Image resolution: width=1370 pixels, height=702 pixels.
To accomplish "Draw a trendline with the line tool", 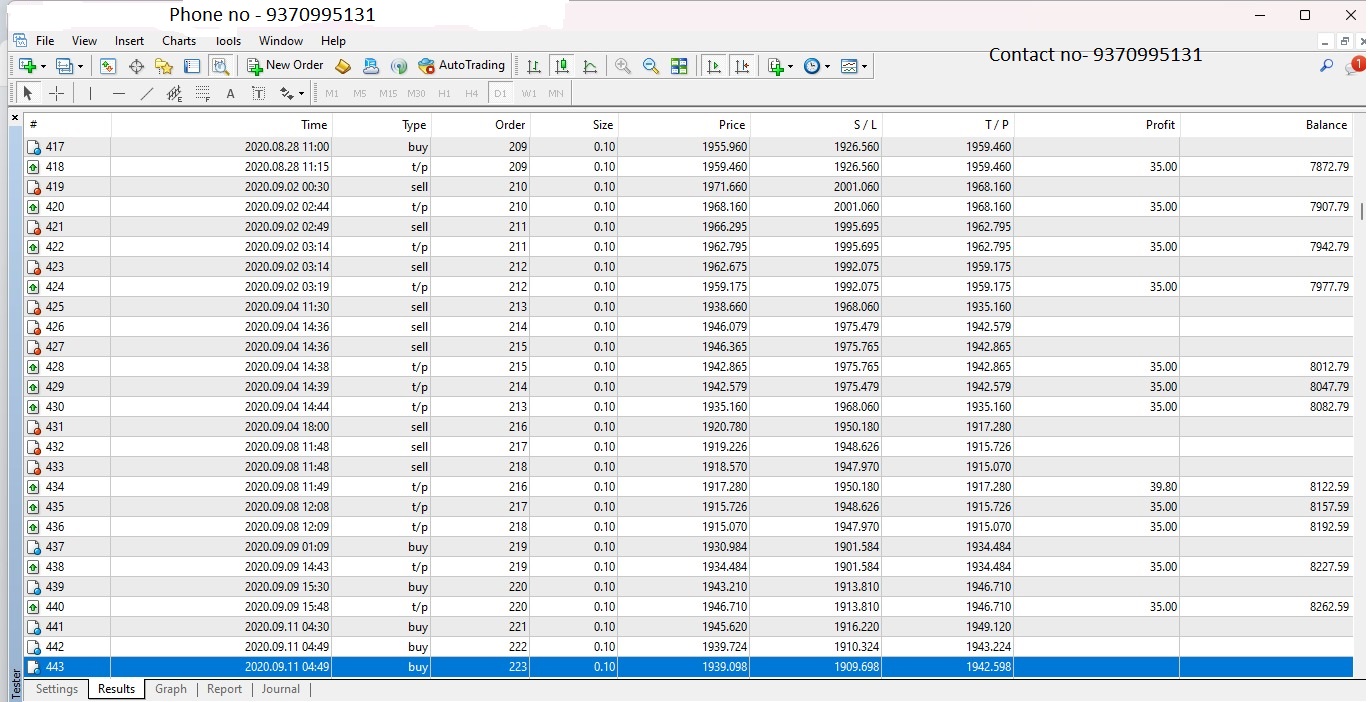I will [147, 94].
